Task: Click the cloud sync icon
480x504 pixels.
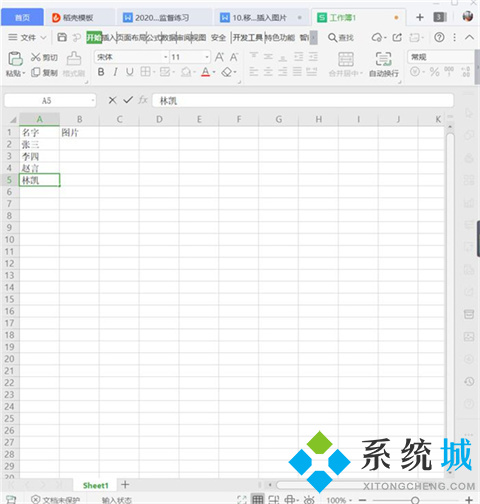Action: 377,37
